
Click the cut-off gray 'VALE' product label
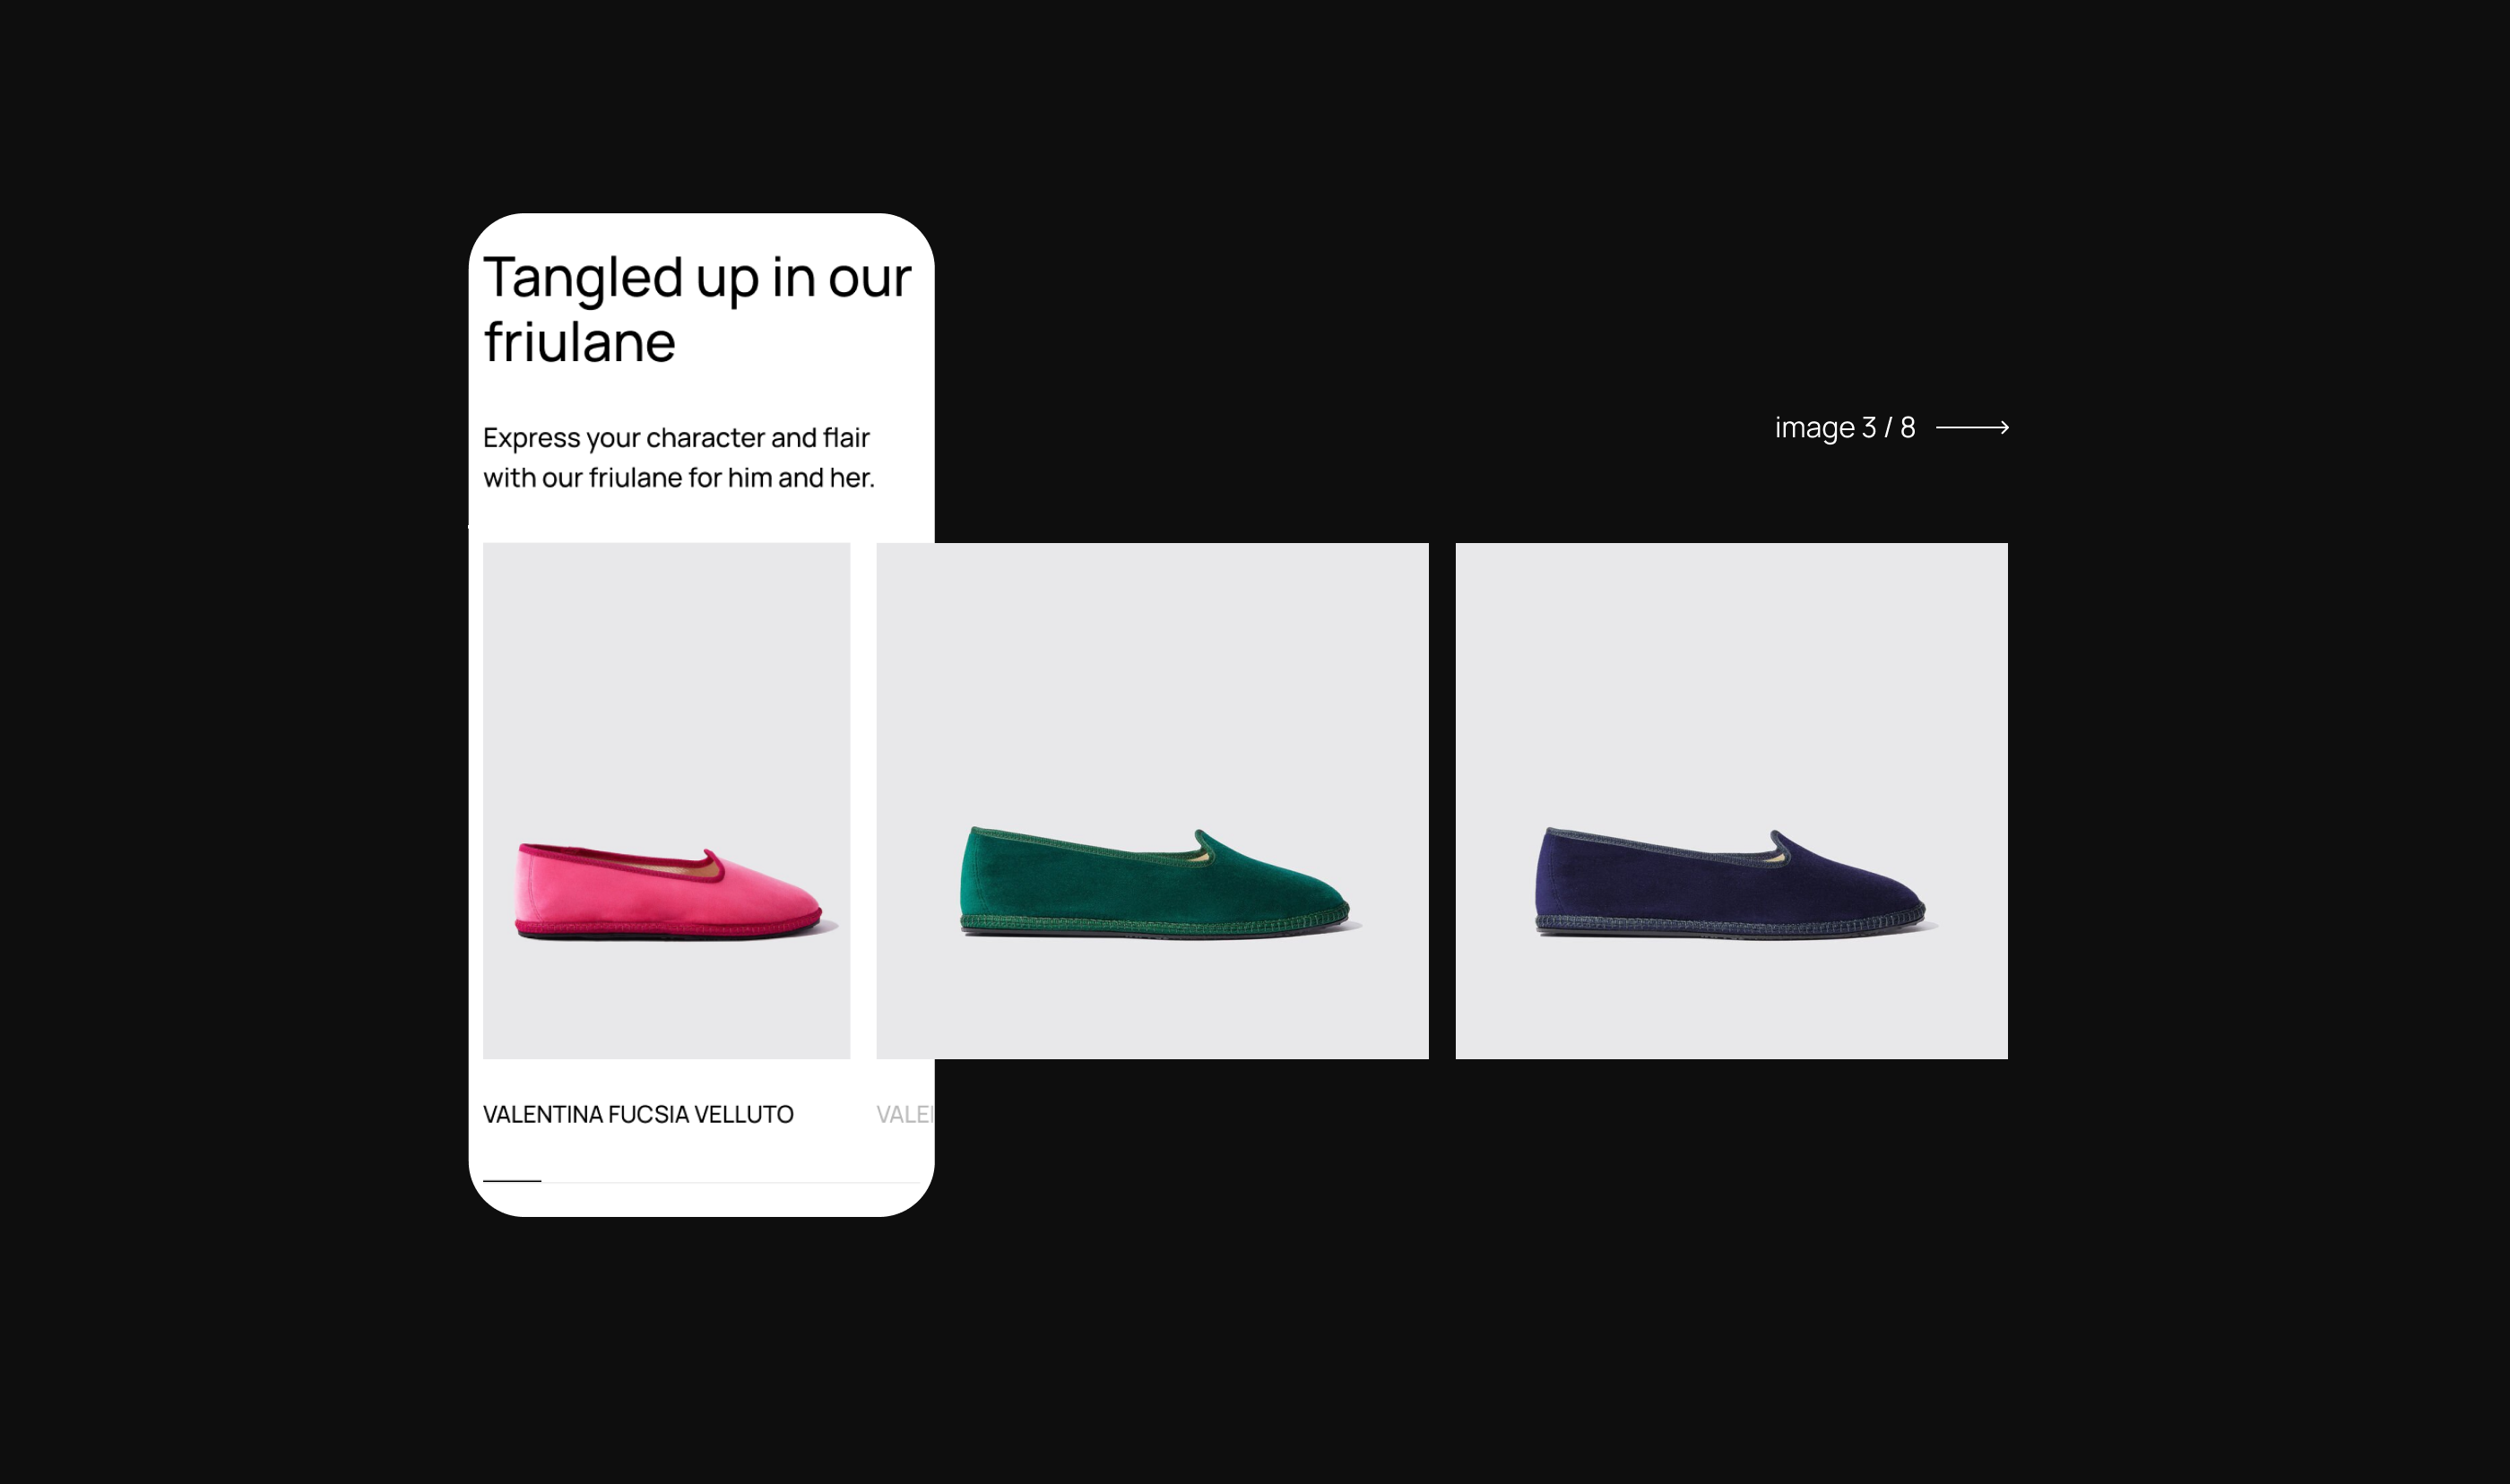click(904, 1114)
